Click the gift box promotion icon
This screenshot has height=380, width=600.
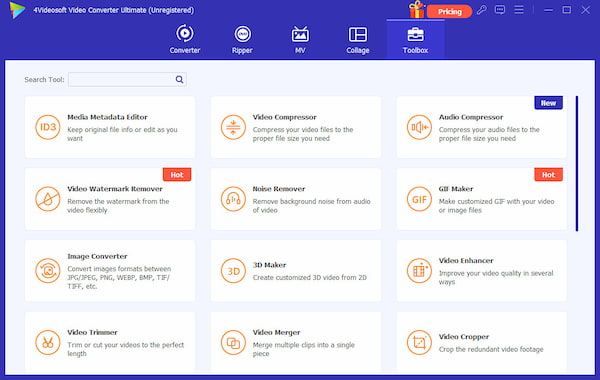point(417,10)
